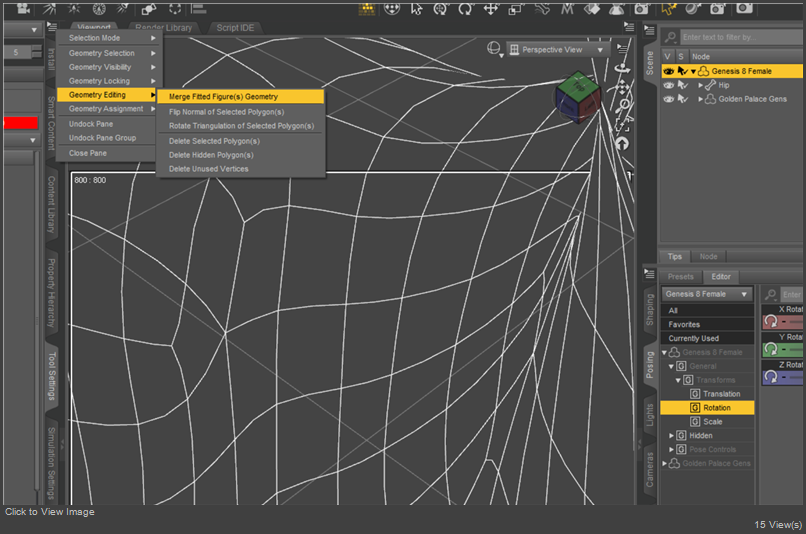806x534 pixels.
Task: Activate the yellow dotted Geometry Editor tool
Action: 367,8
